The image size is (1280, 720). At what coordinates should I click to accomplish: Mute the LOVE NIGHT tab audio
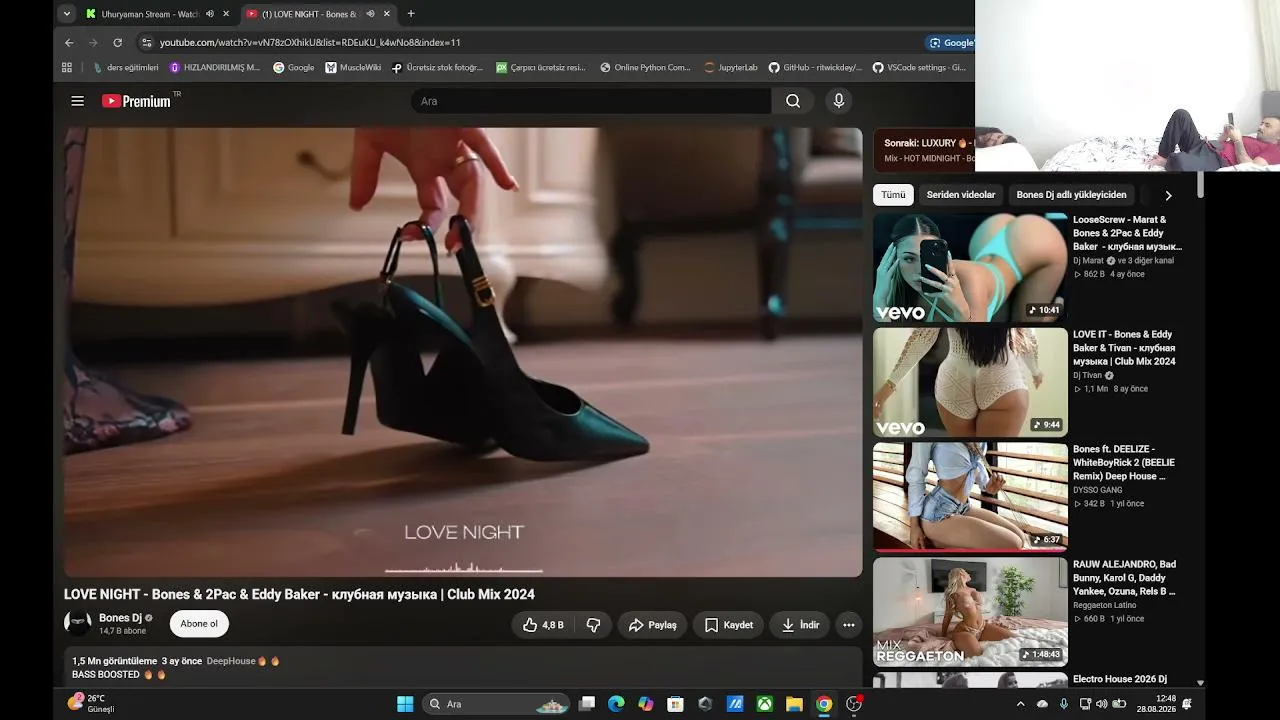[x=370, y=14]
